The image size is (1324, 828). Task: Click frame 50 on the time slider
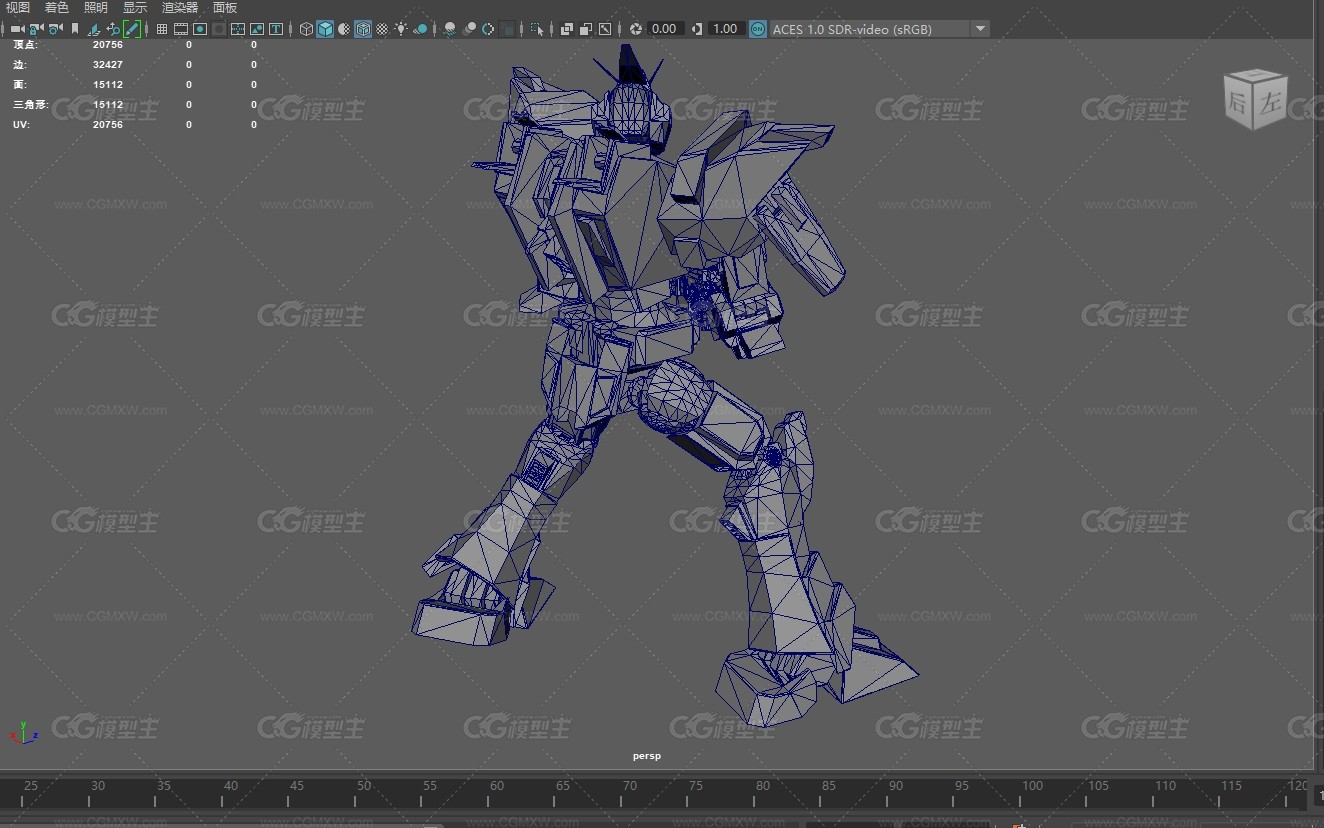tap(364, 786)
